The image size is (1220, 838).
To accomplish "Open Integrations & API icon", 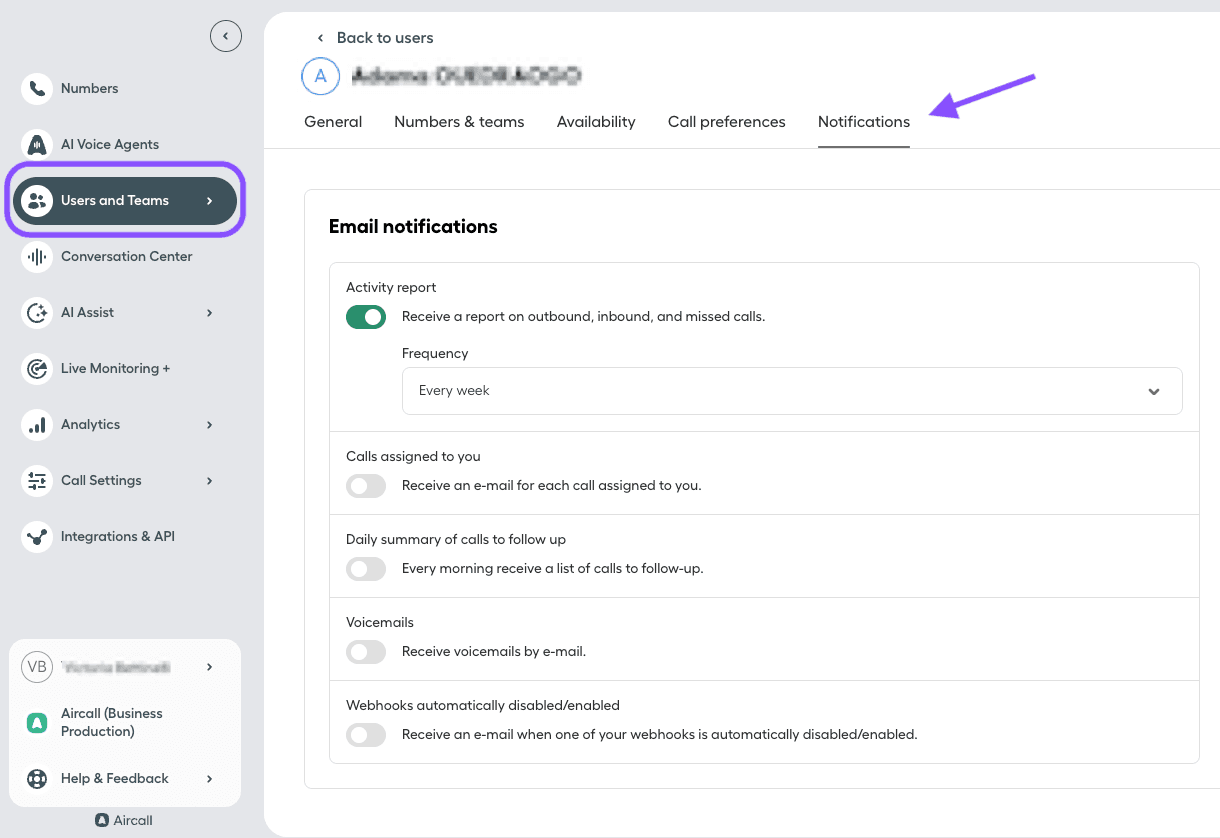I will [37, 537].
